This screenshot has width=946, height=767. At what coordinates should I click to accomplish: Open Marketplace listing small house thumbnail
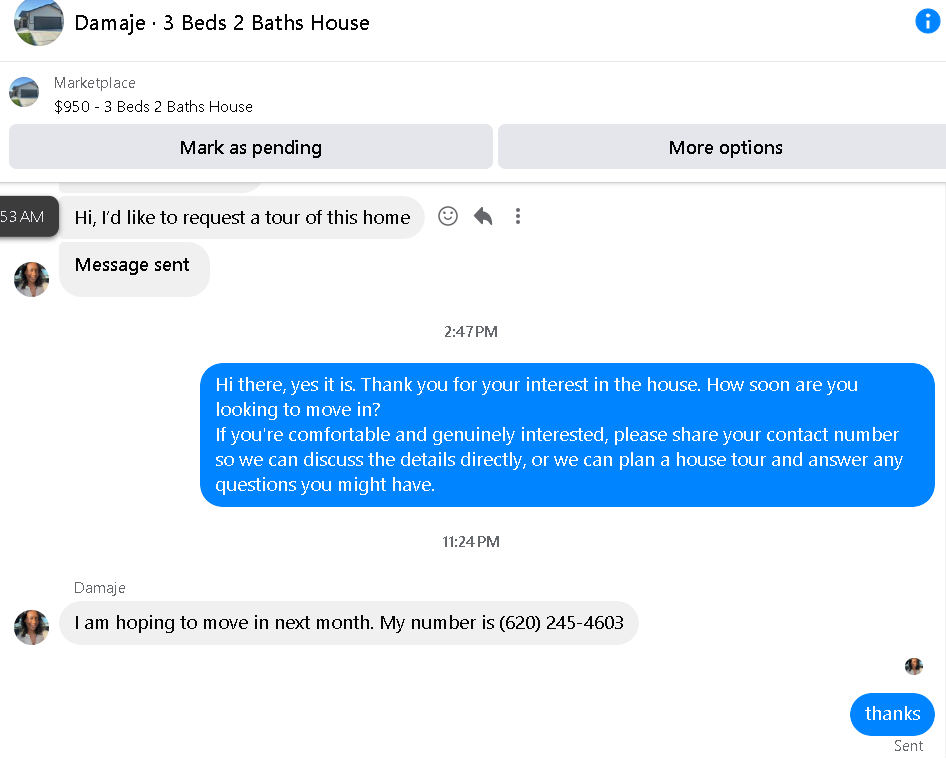click(x=24, y=92)
